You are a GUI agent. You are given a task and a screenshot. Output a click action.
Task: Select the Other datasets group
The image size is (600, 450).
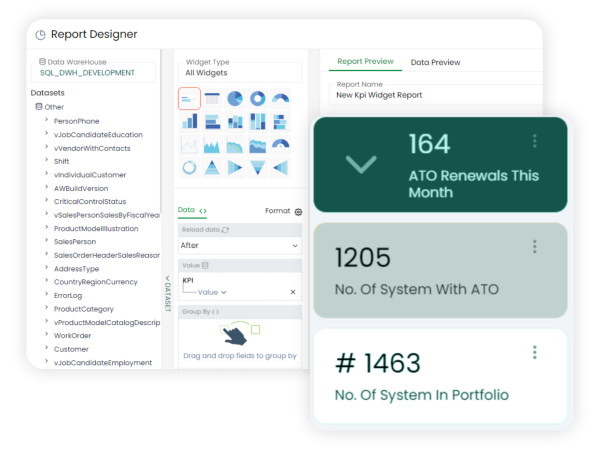(x=50, y=107)
